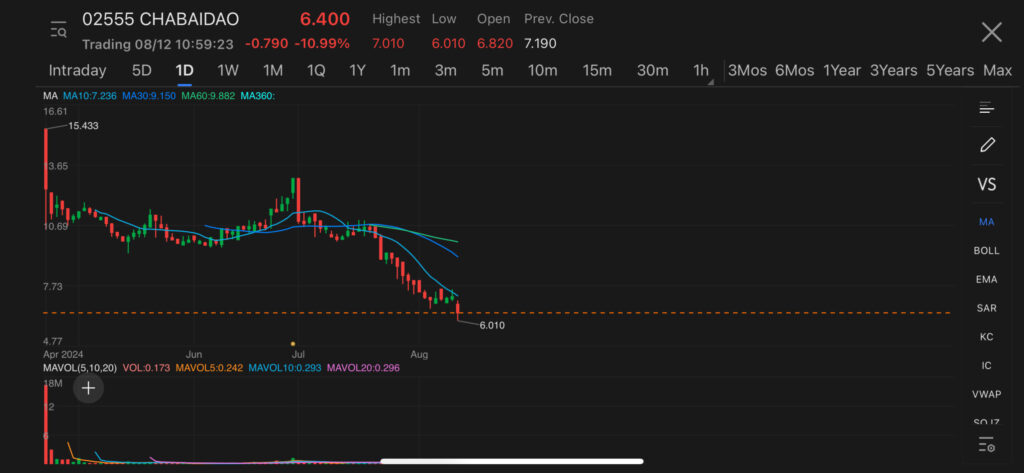Select the 3Mos range button
1024x473 pixels.
pos(747,71)
